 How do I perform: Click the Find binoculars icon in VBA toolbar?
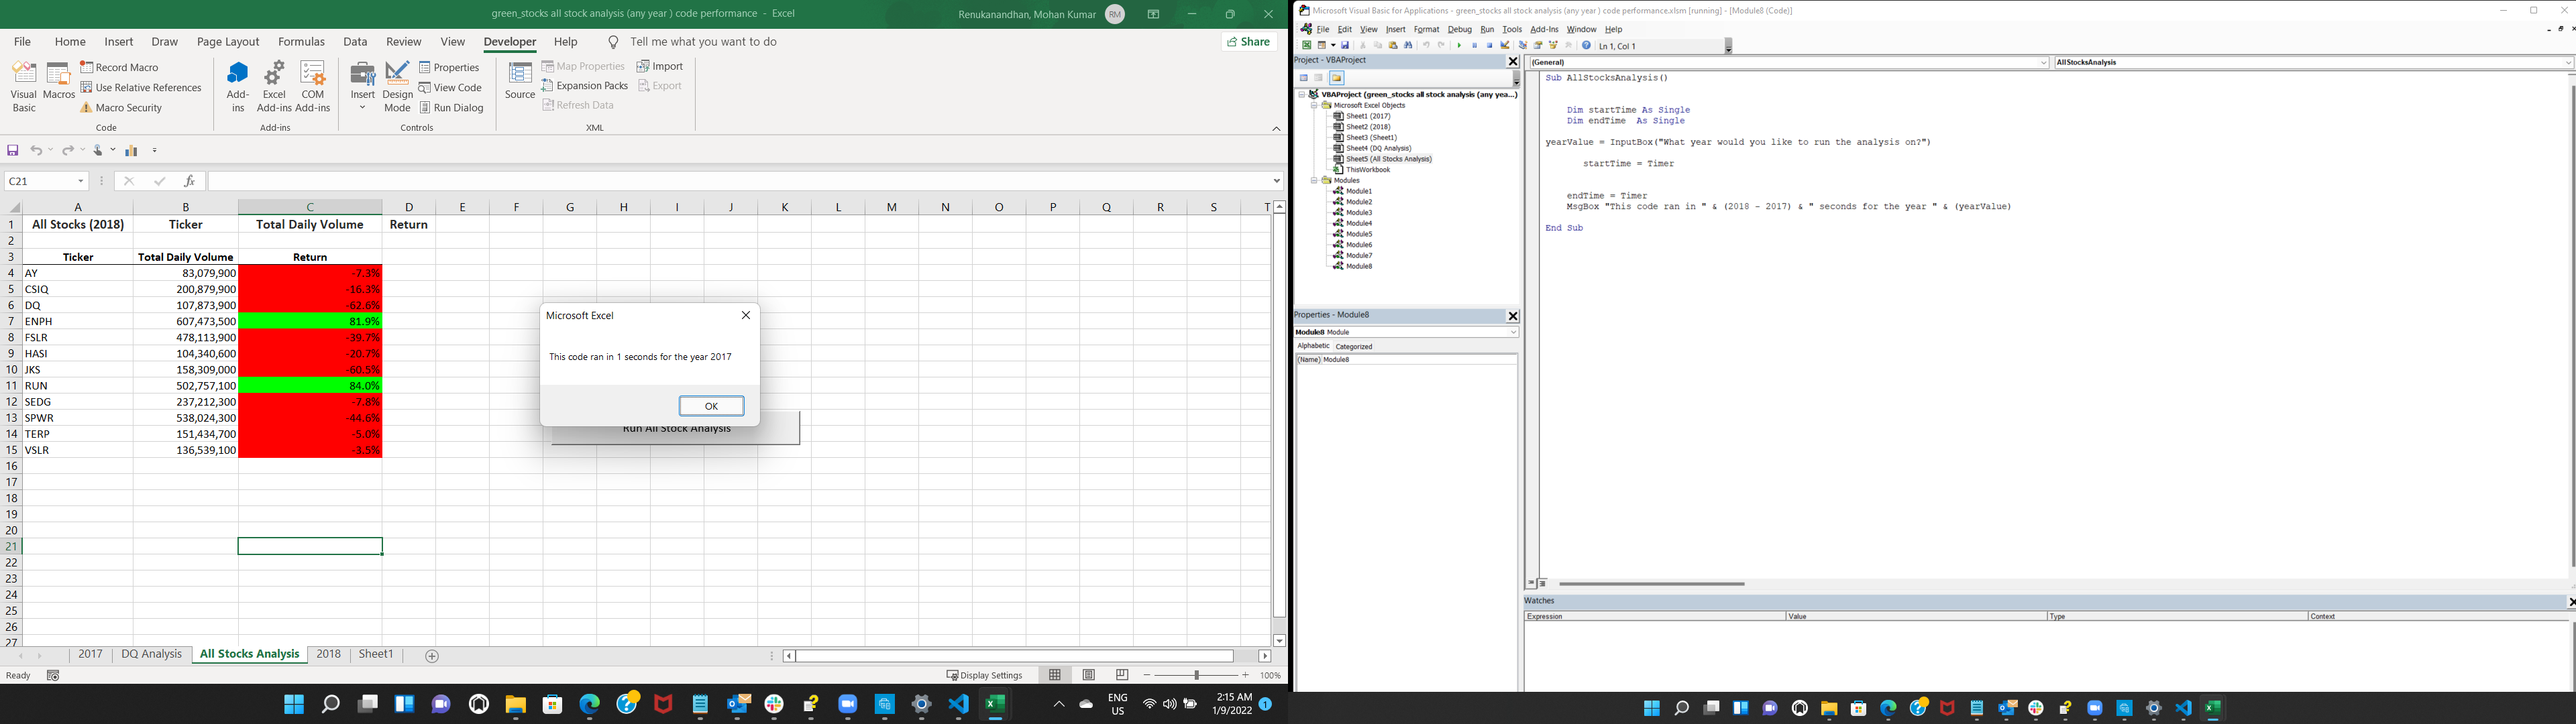(1408, 46)
